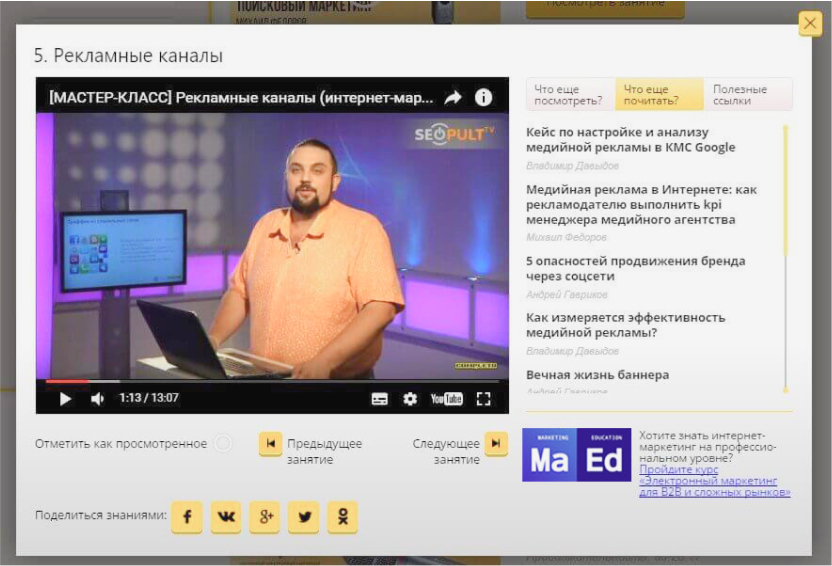Open article '5 опасностей продвижения бренда'
The width and height of the screenshot is (832, 566).
pos(636,268)
